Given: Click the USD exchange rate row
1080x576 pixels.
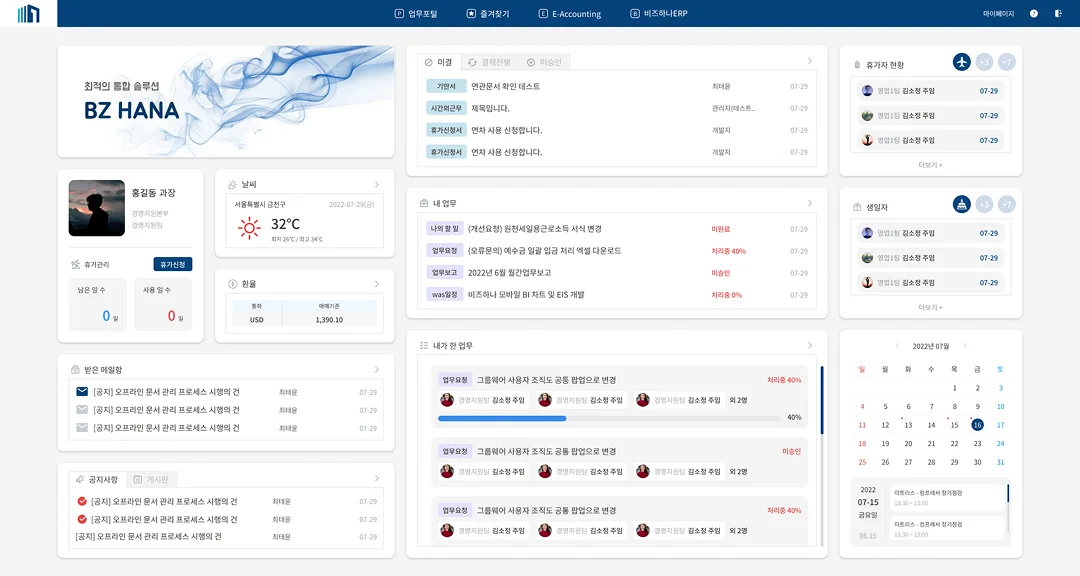Looking at the screenshot, I should pyautogui.click(x=304, y=320).
